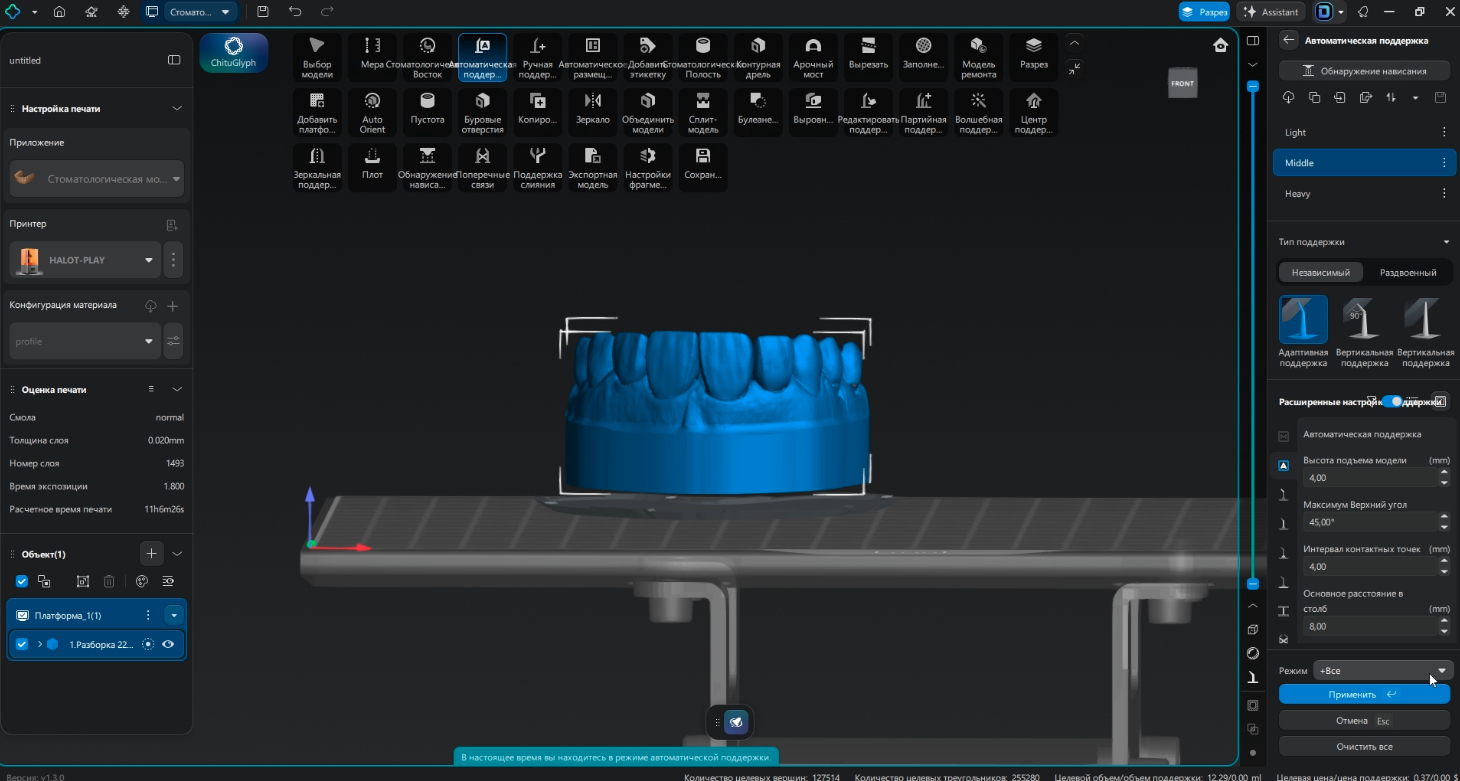
Task: Open the Добавить этикетку label tool
Action: [647, 57]
